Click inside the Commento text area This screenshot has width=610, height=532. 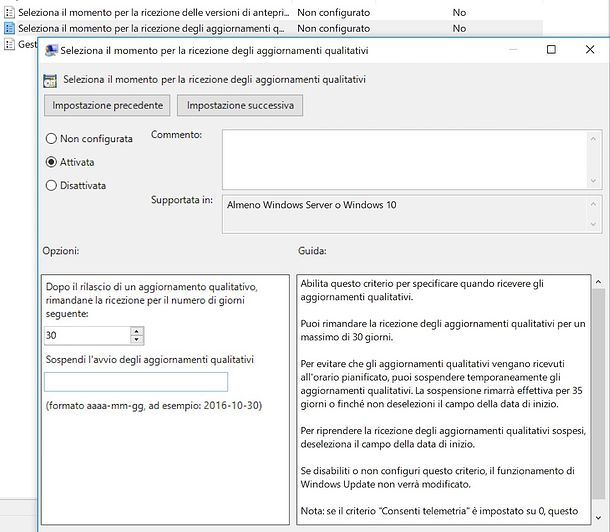405,159
